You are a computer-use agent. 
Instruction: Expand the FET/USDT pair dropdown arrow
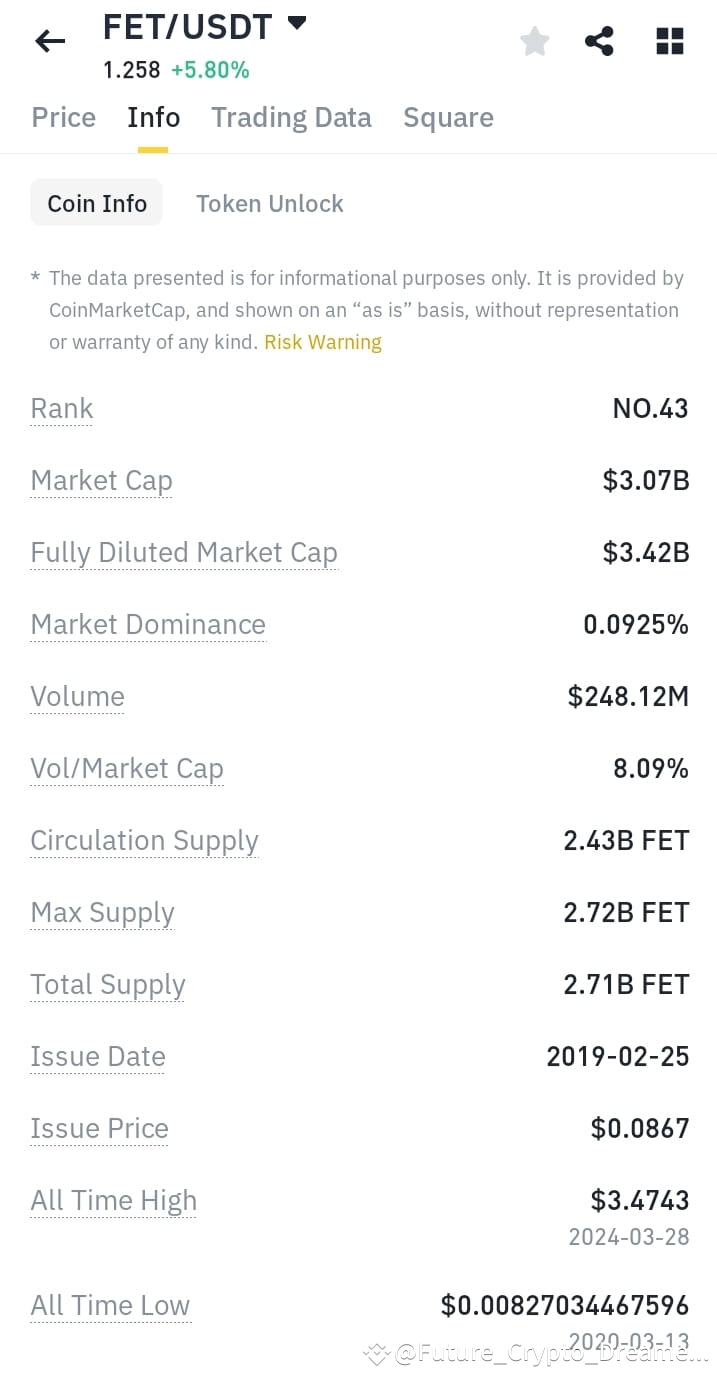click(296, 24)
